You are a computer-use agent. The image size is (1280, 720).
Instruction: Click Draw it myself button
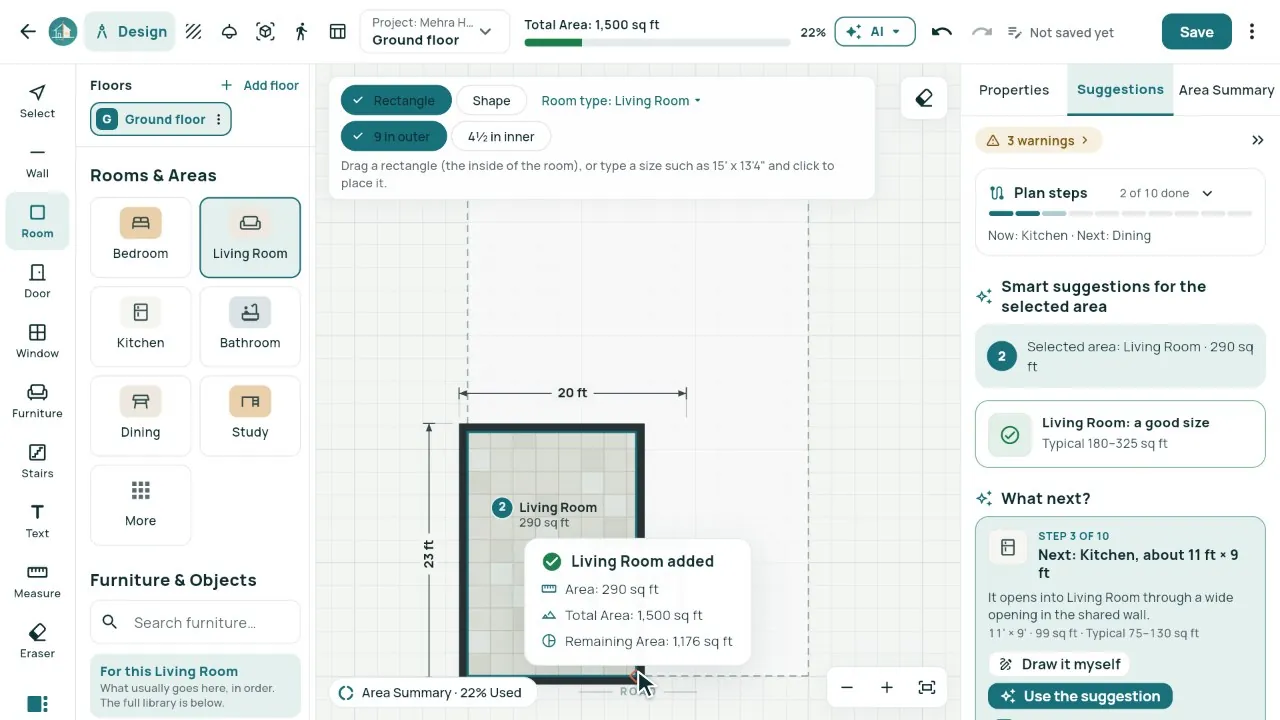(x=1059, y=664)
